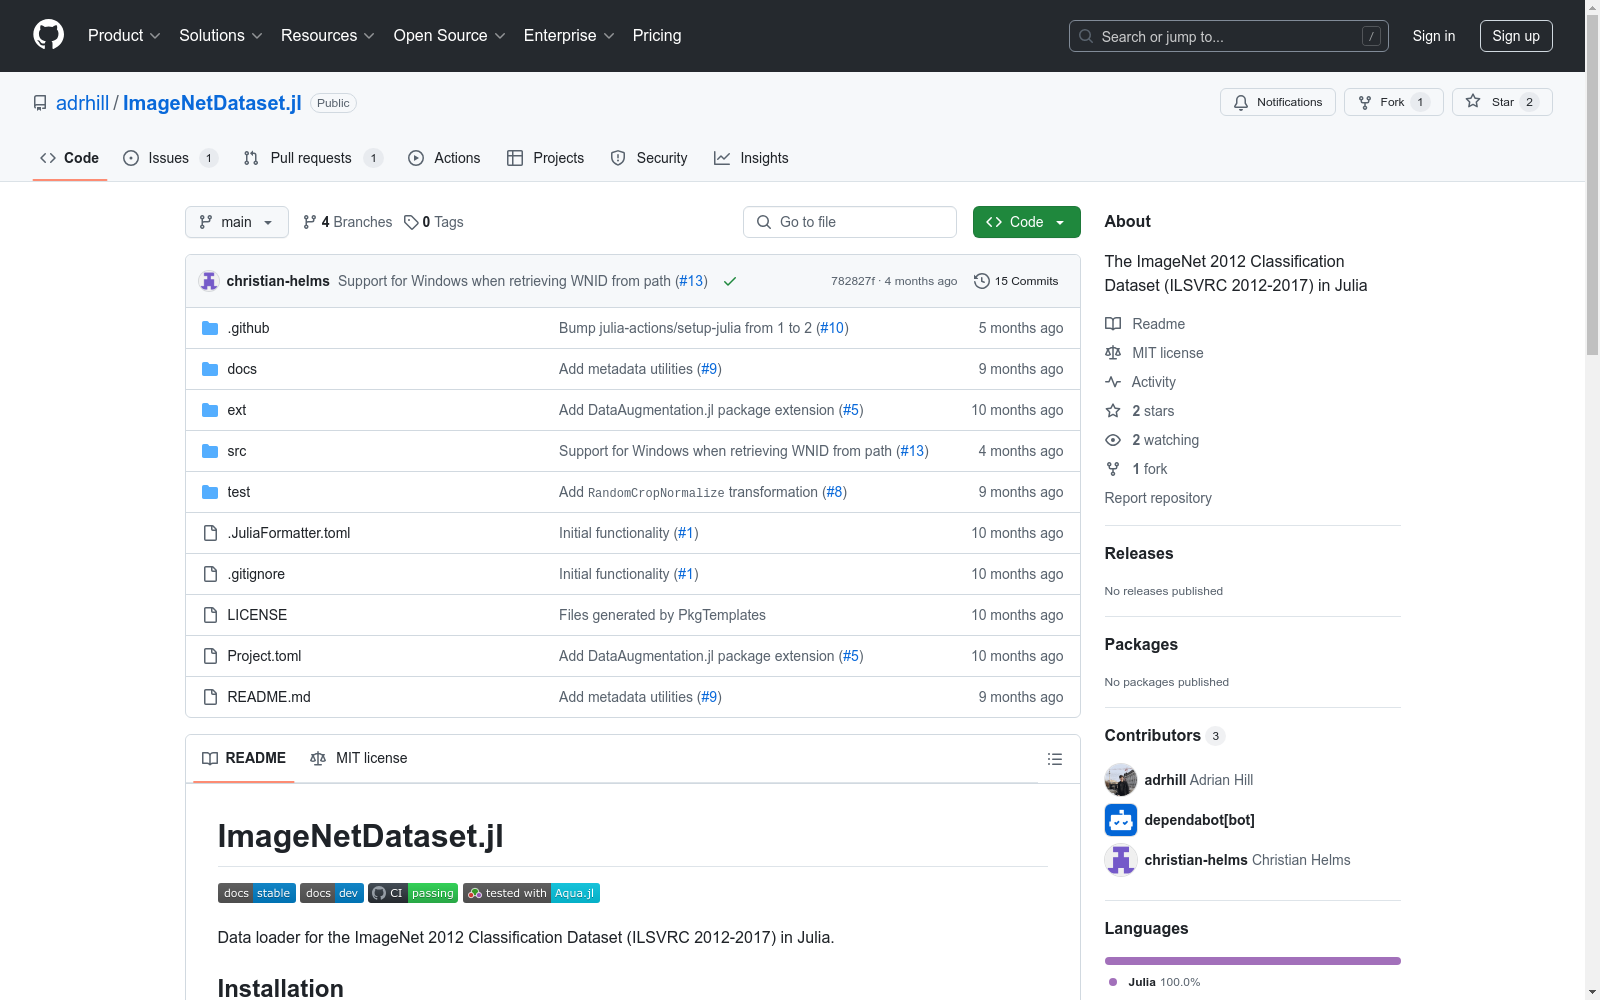Click the Go to file search field

850,222
